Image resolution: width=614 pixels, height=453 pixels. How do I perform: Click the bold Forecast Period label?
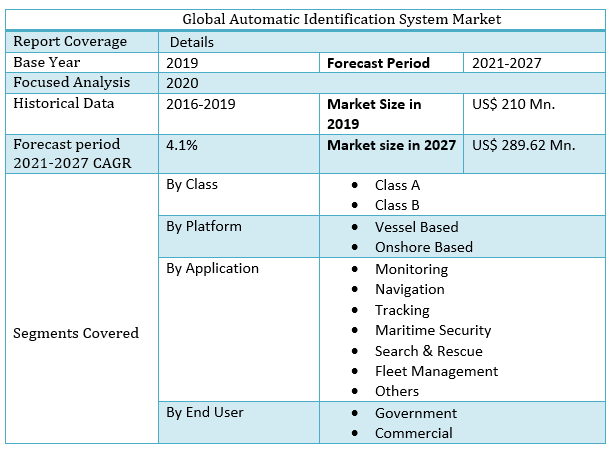(378, 63)
